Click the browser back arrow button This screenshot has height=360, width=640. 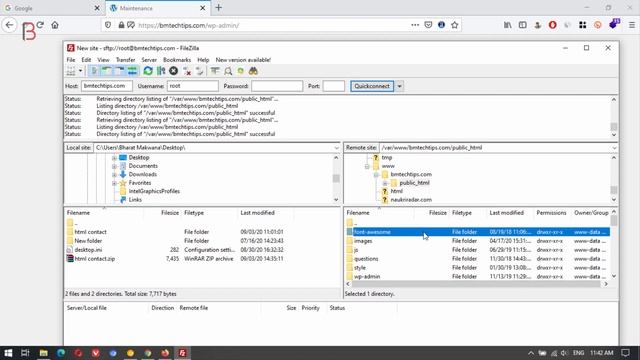coord(9,25)
